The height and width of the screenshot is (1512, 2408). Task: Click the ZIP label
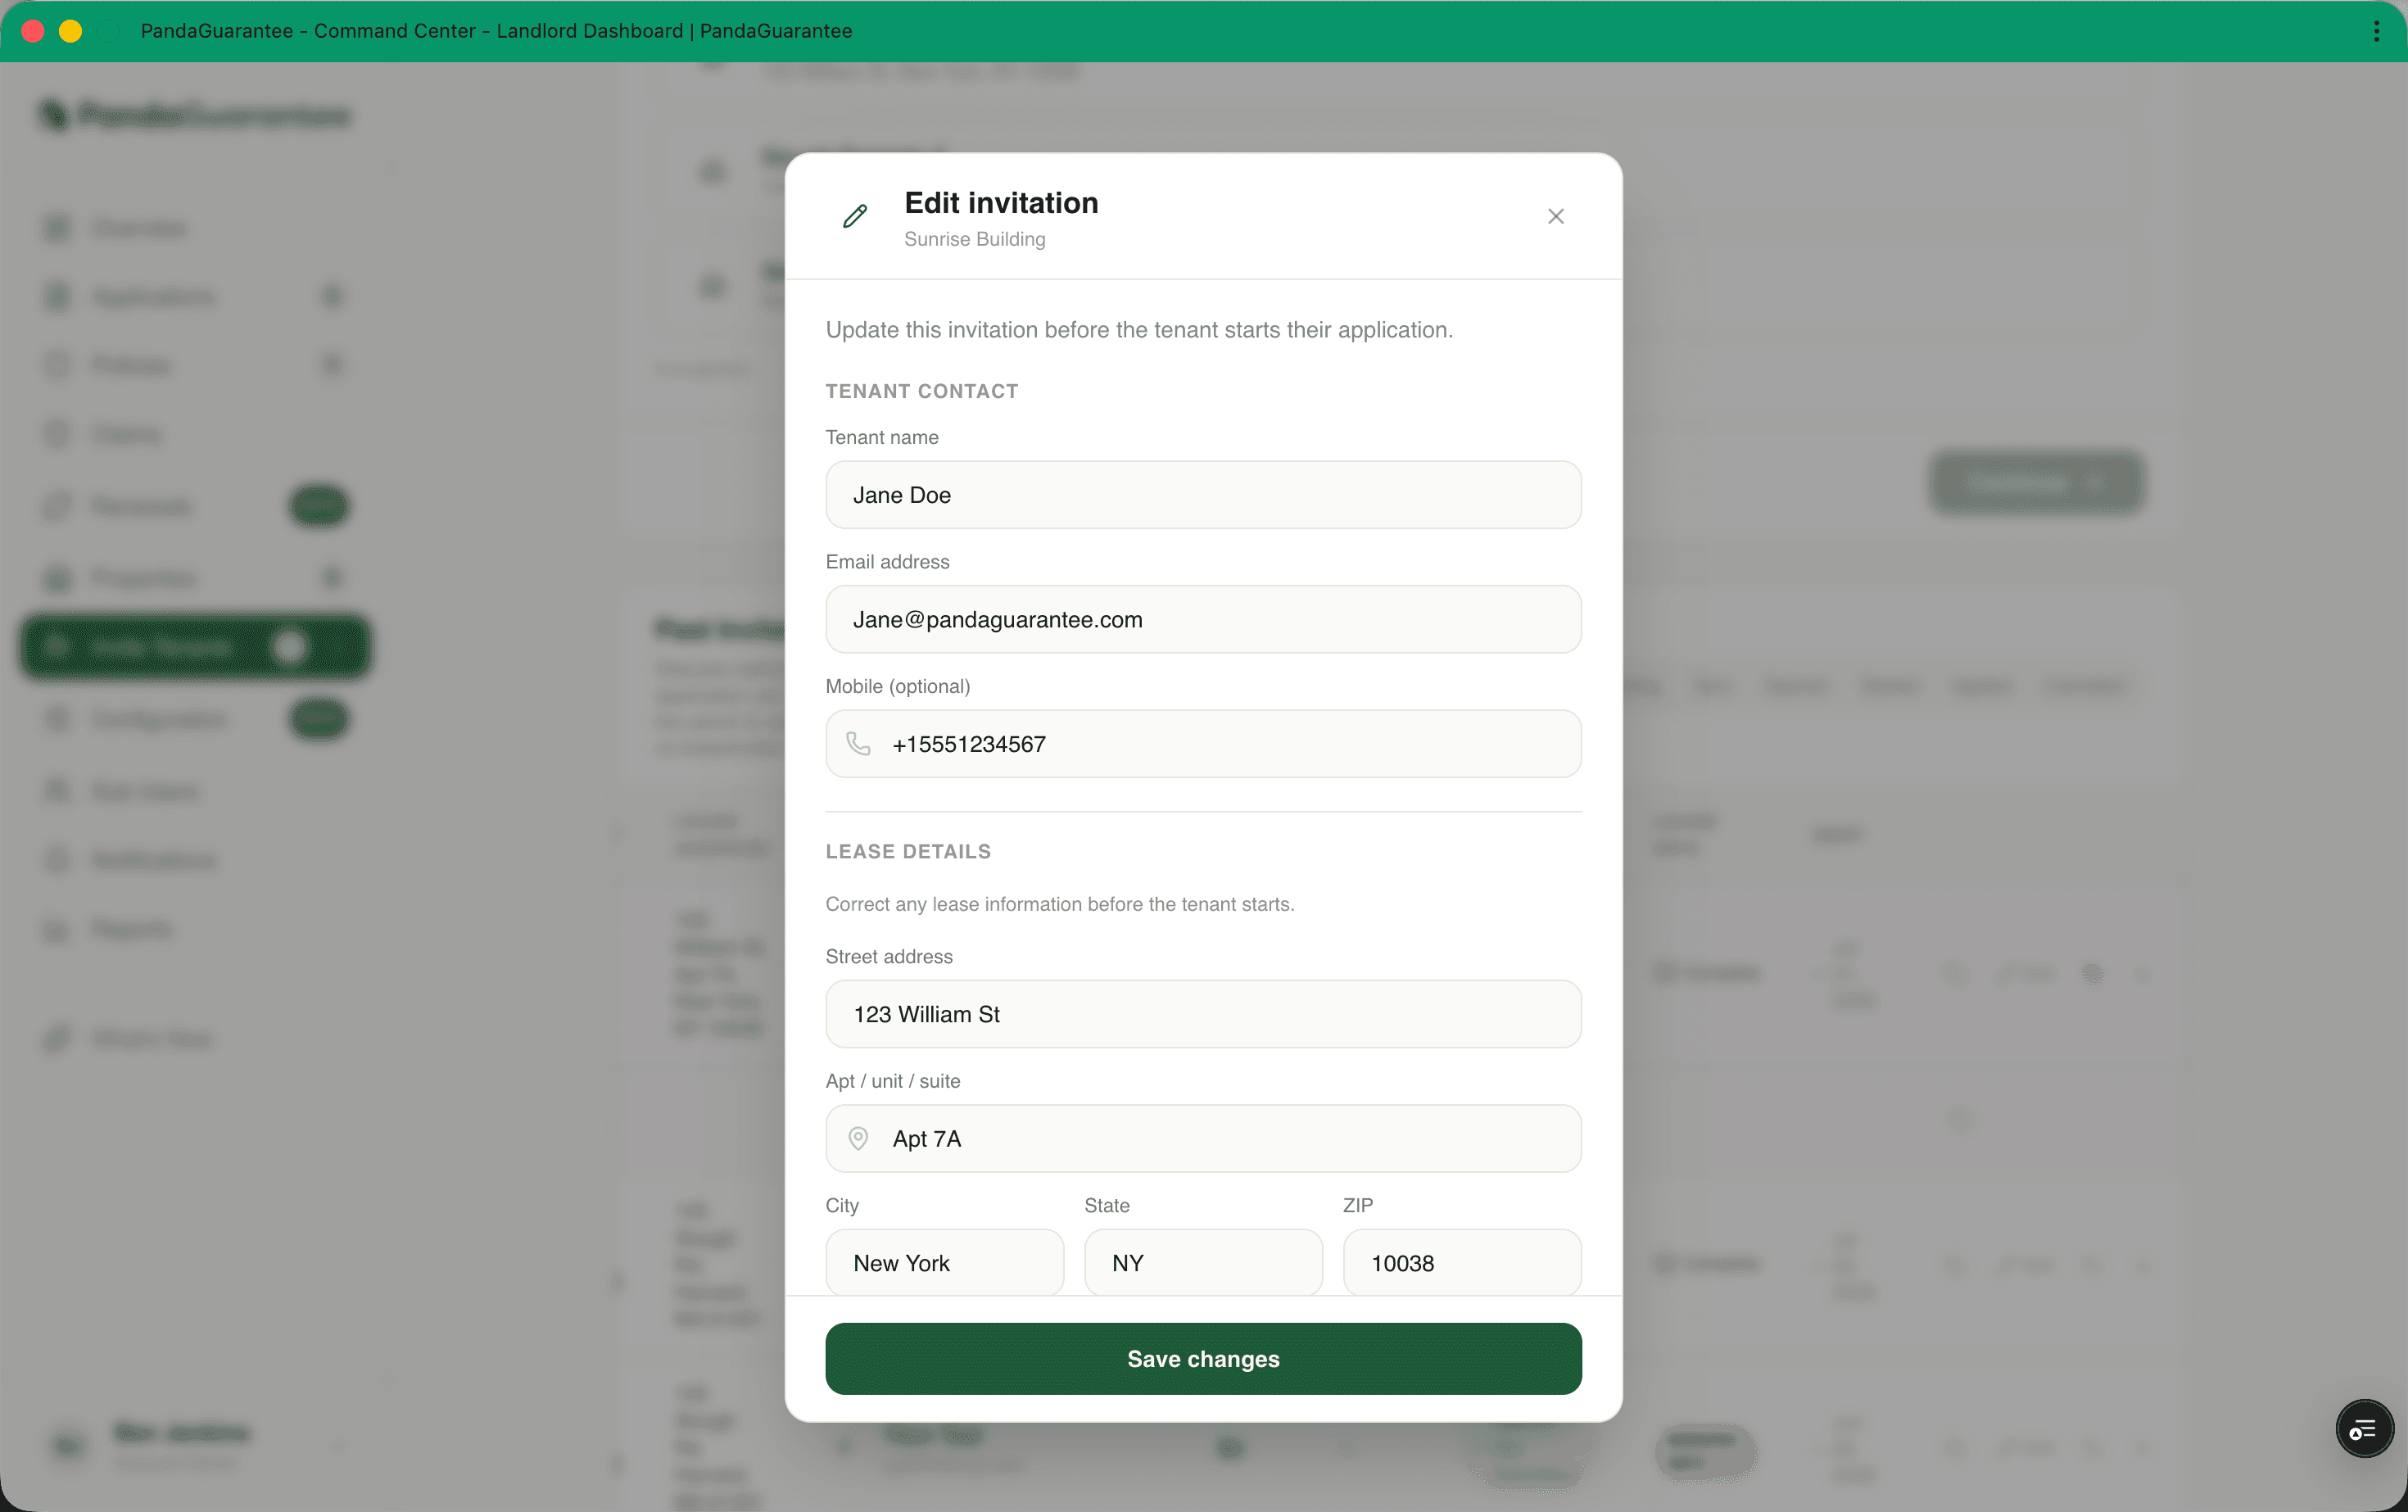1358,1205
